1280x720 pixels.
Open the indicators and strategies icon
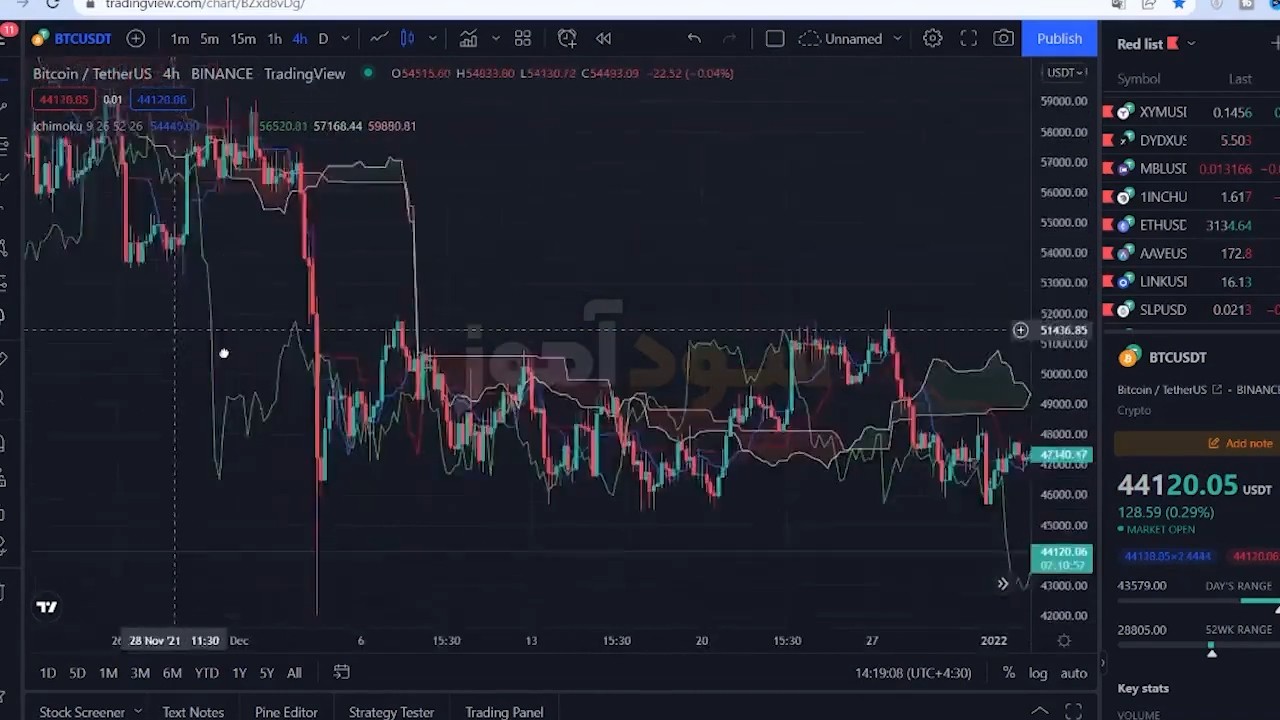[468, 39]
